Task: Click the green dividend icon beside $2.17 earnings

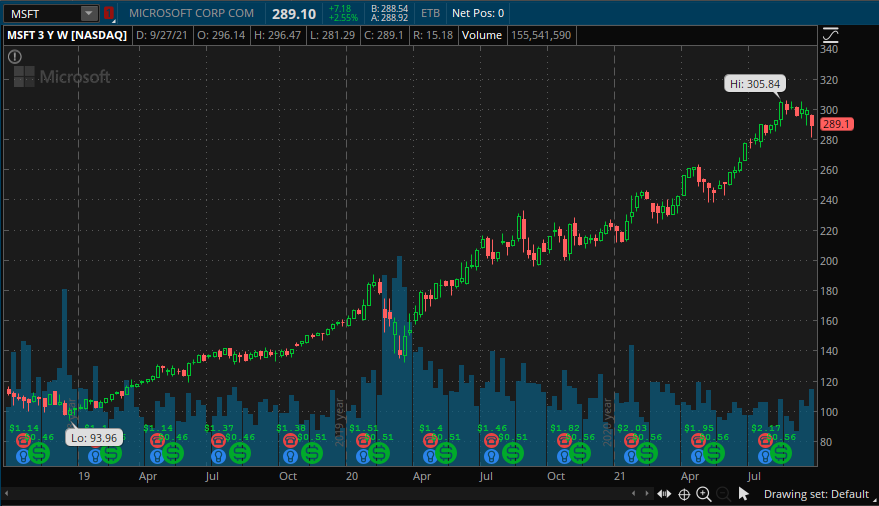Action: click(x=781, y=453)
